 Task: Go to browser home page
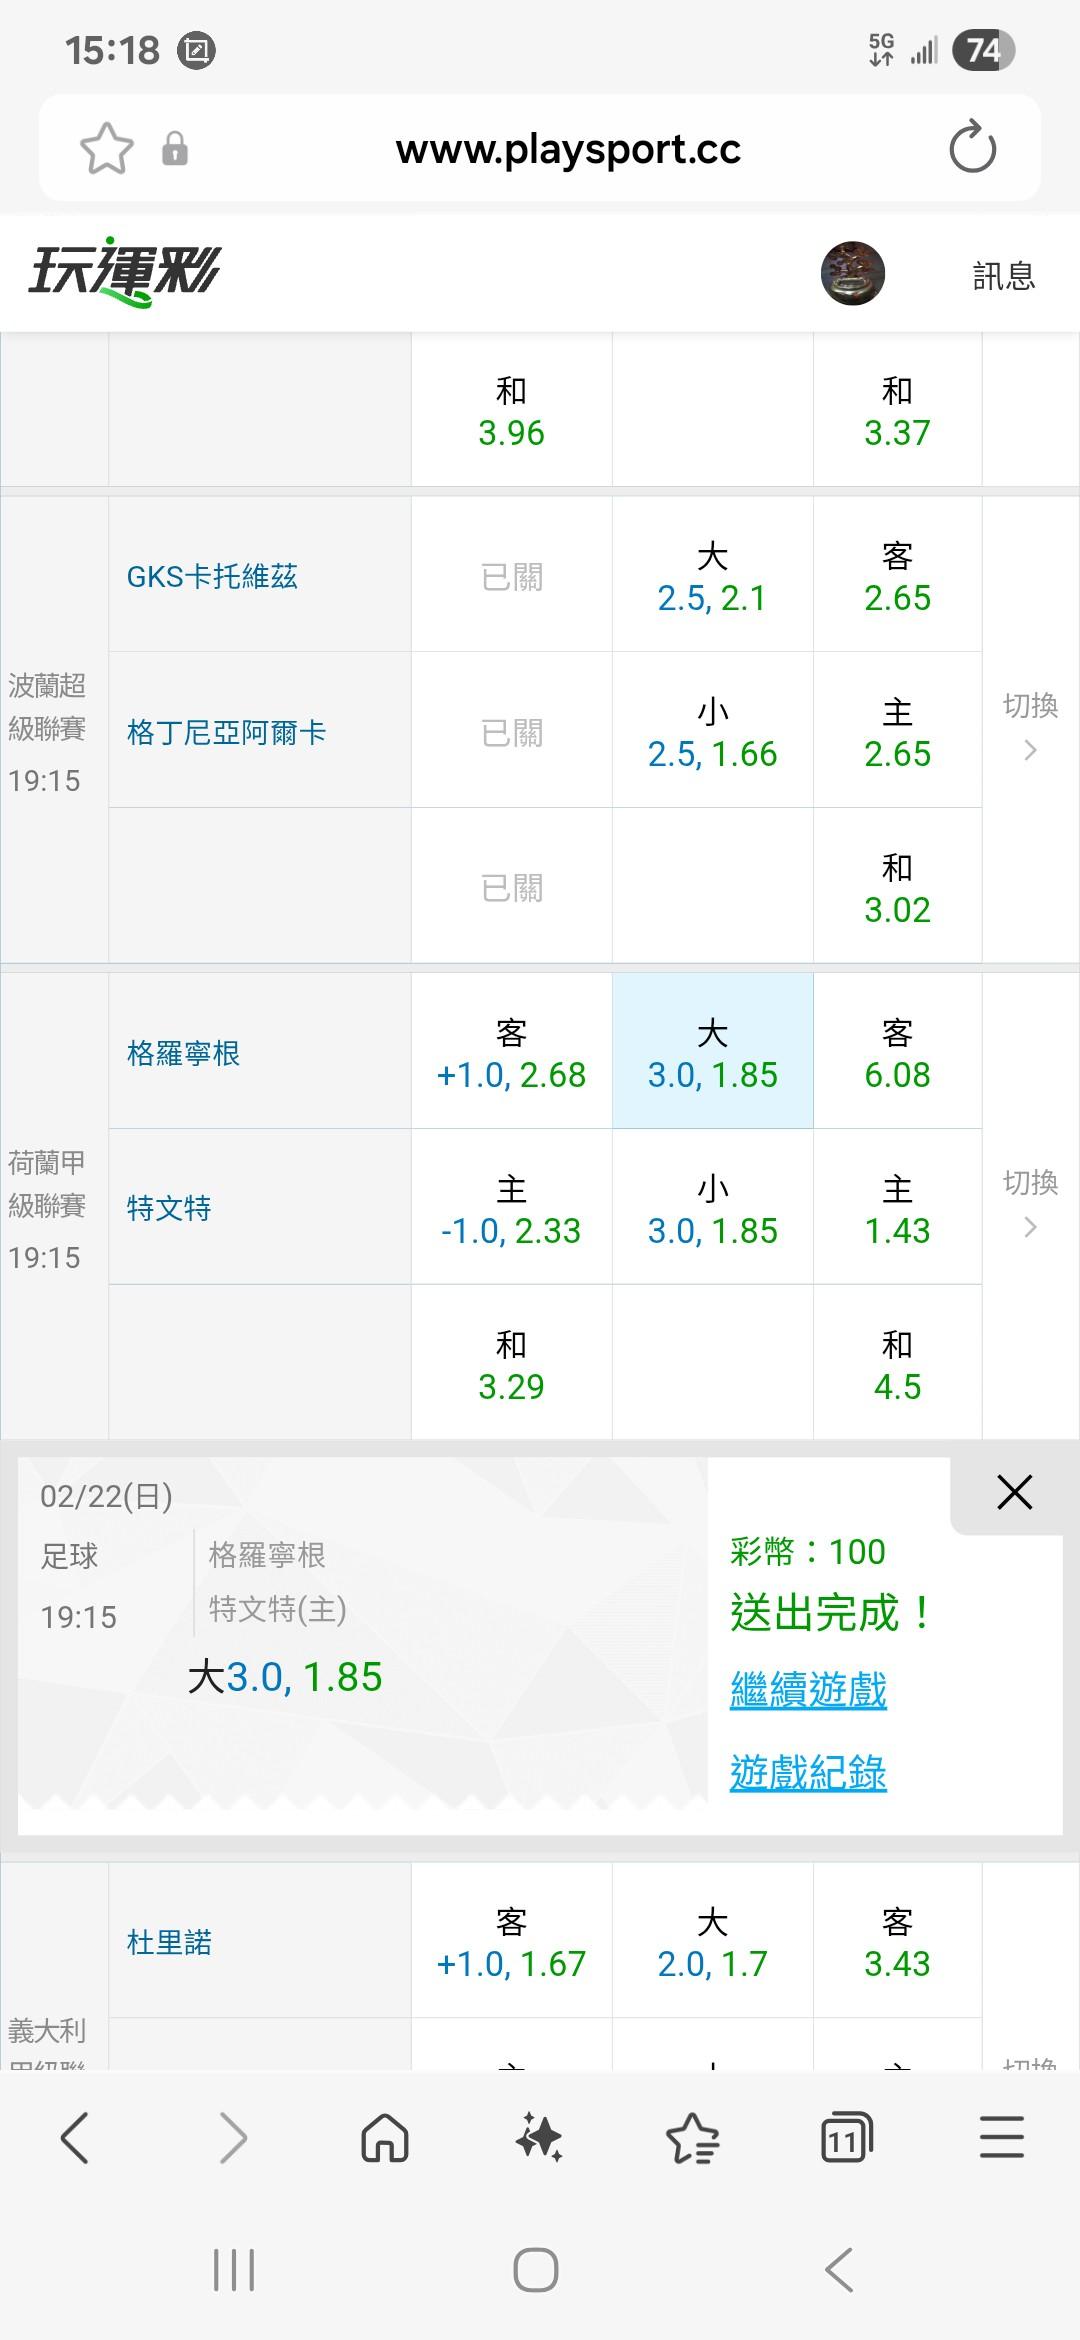click(x=385, y=2138)
